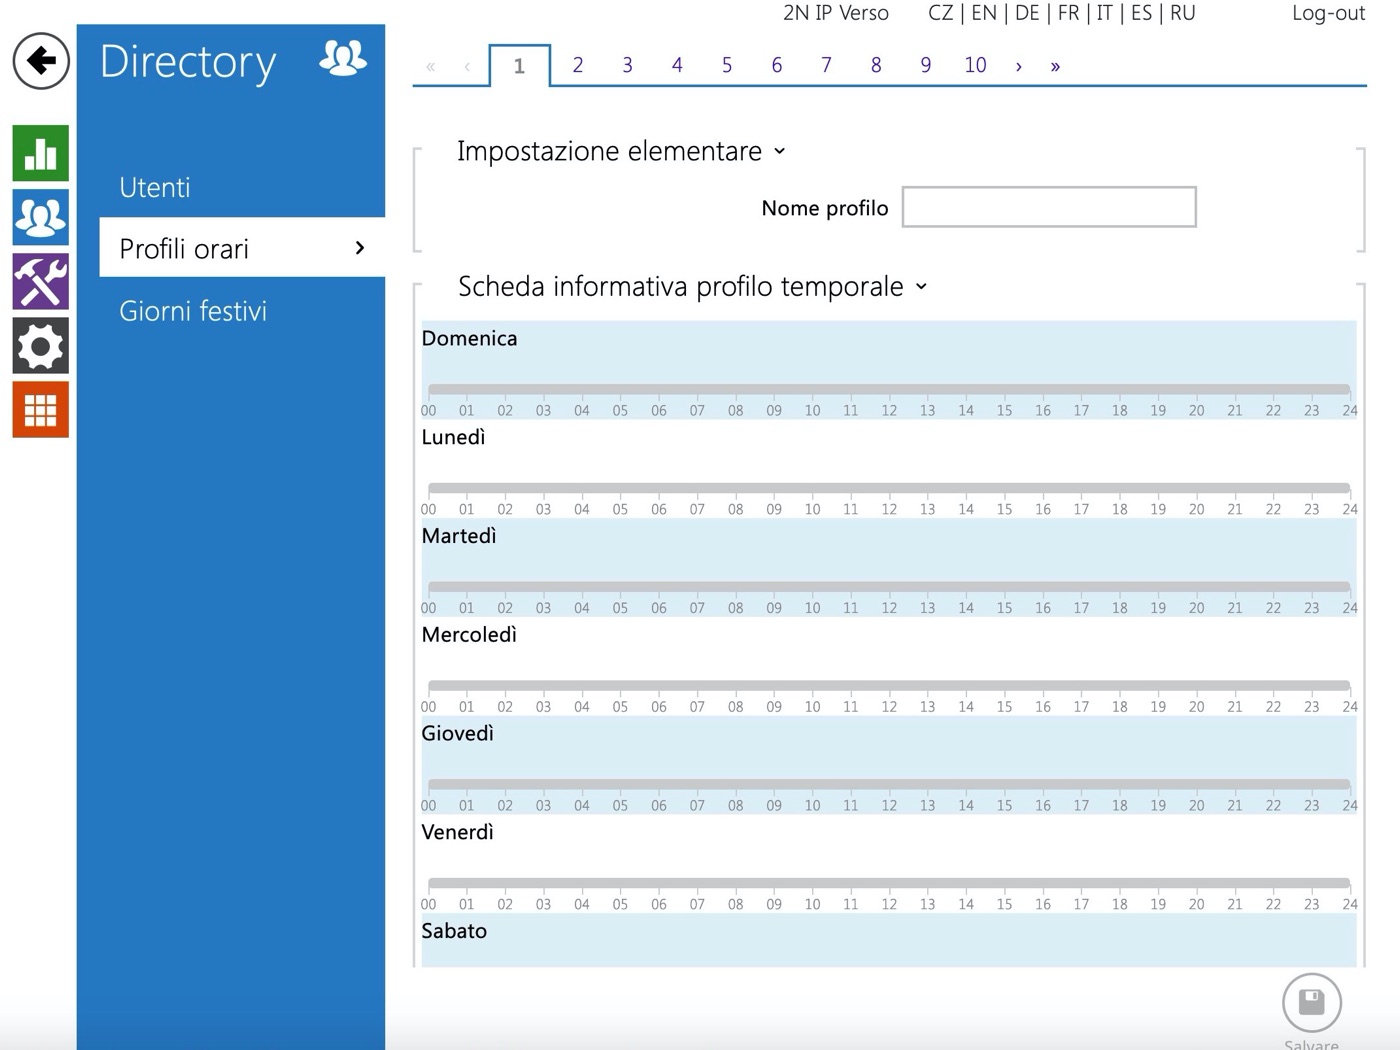Switch to profile tab 3
The height and width of the screenshot is (1050, 1400).
627,66
